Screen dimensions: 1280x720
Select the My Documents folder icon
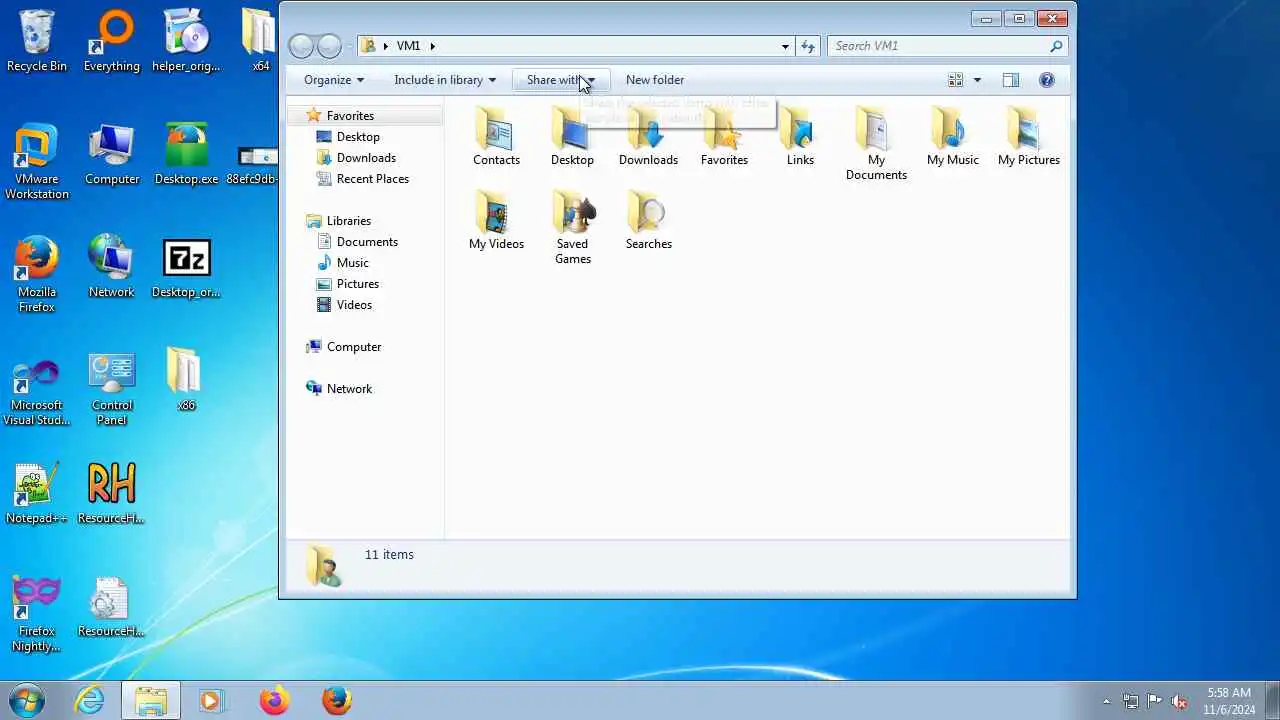(x=876, y=143)
